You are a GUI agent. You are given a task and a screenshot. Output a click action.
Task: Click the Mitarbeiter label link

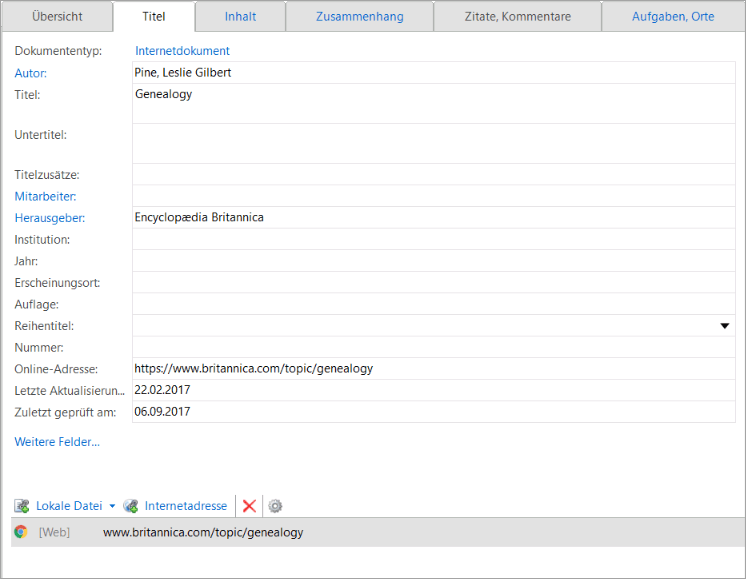pos(45,196)
